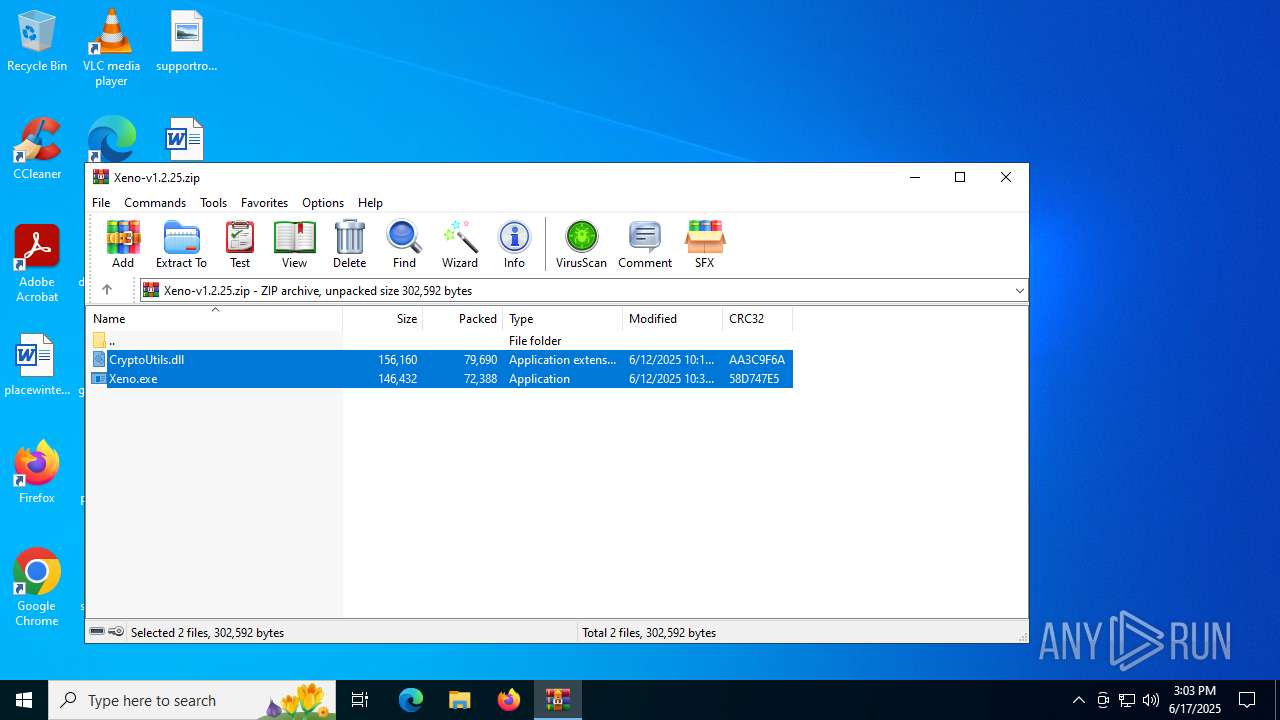Show hidden system tray icons chevron
Screen dimensions: 1280x720
(x=1078, y=700)
